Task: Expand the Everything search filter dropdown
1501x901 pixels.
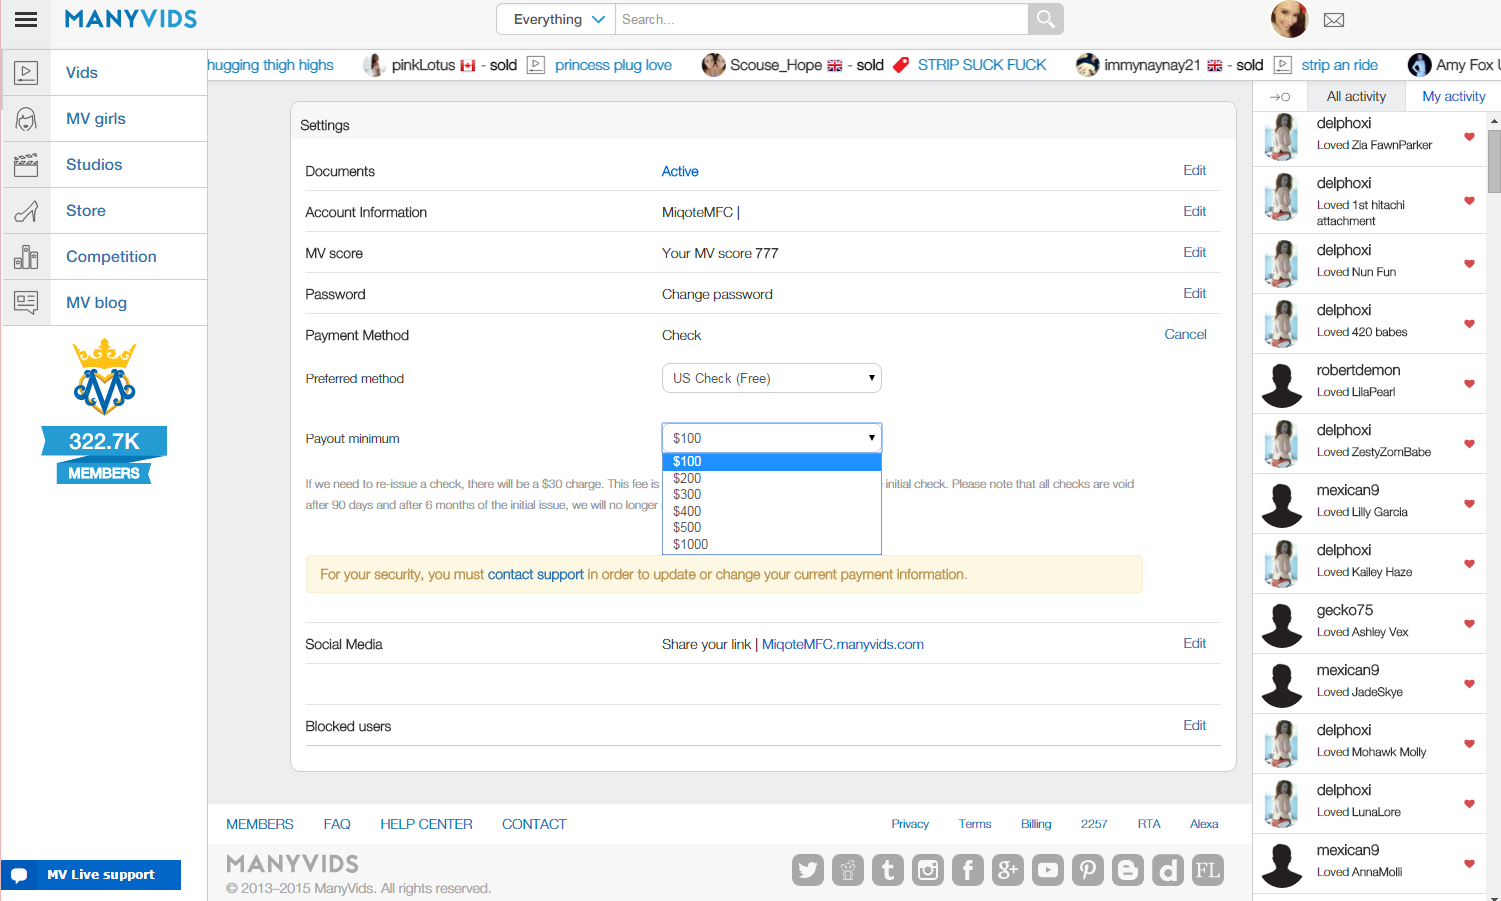Action: (x=557, y=19)
